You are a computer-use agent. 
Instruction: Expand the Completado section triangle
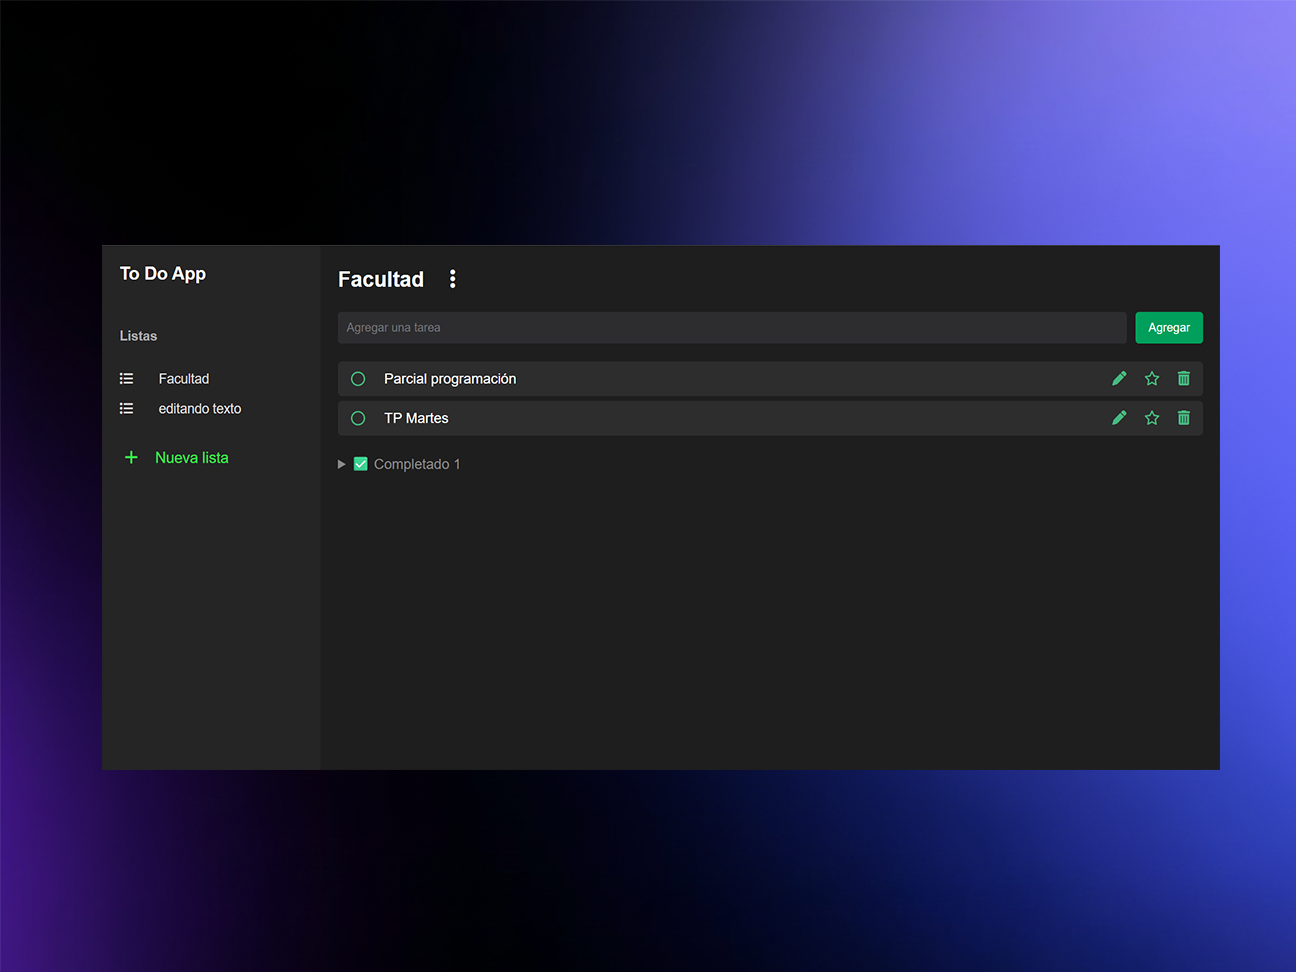[342, 464]
